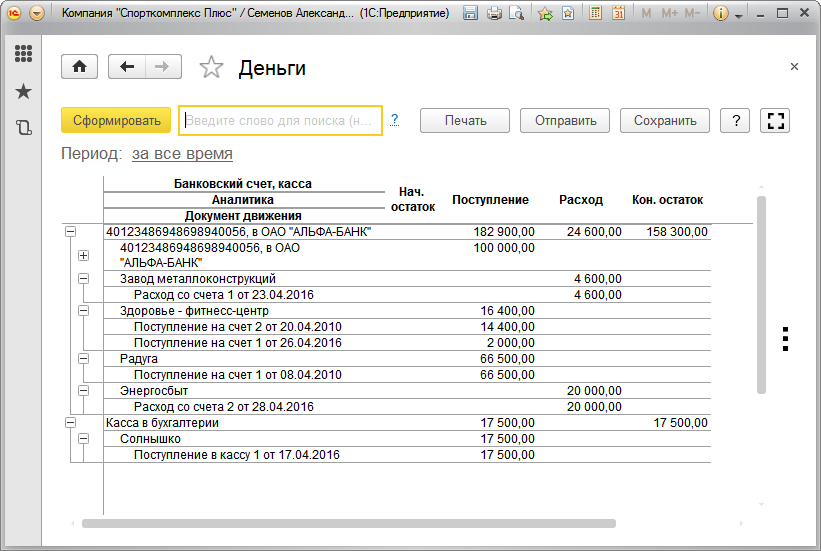Open the calculator icon in title bar
The width and height of the screenshot is (821, 551).
click(x=596, y=14)
